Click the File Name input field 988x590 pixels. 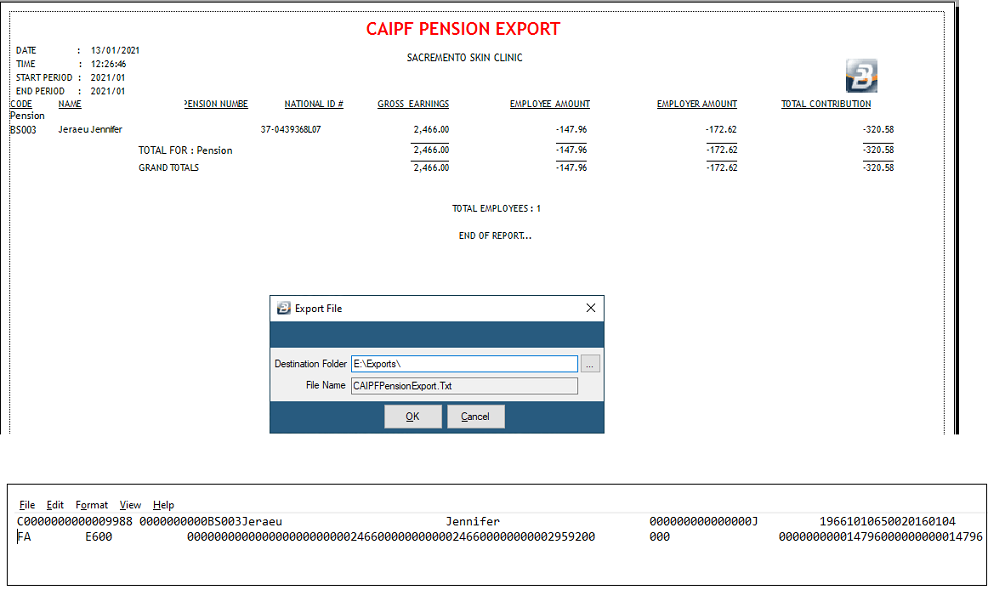click(464, 386)
